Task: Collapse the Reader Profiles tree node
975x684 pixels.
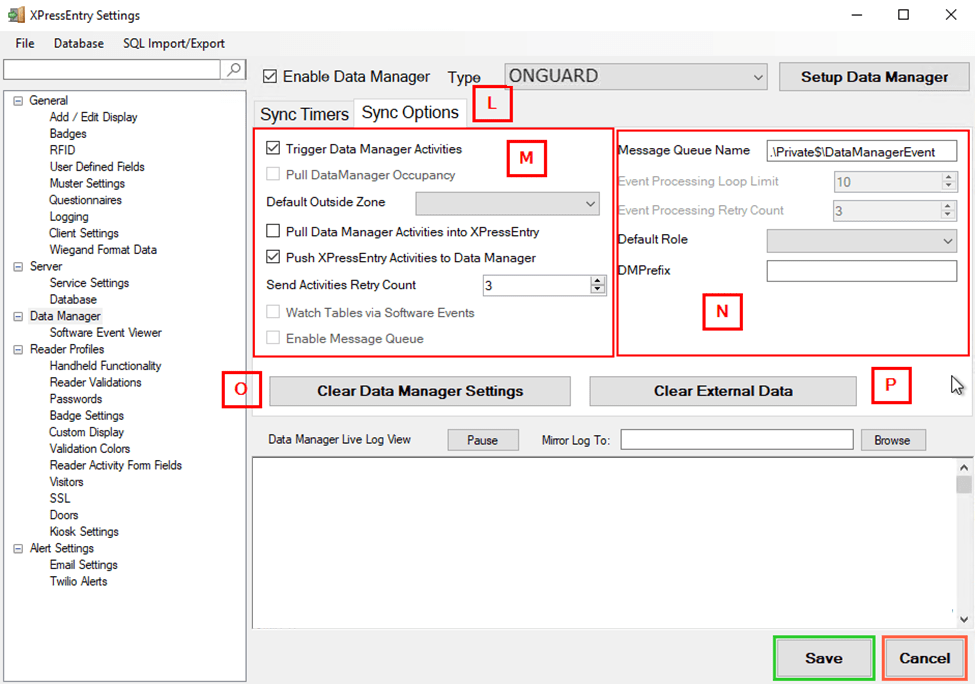Action: pyautogui.click(x=18, y=349)
